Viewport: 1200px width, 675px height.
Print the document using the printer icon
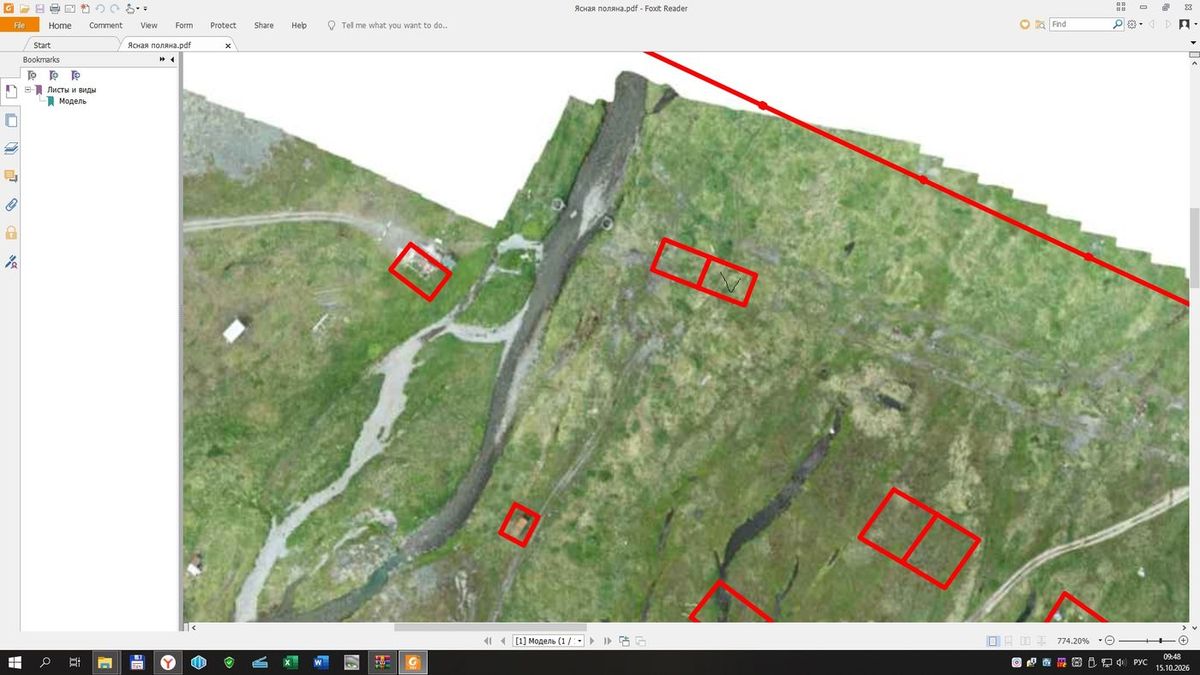pyautogui.click(x=54, y=8)
